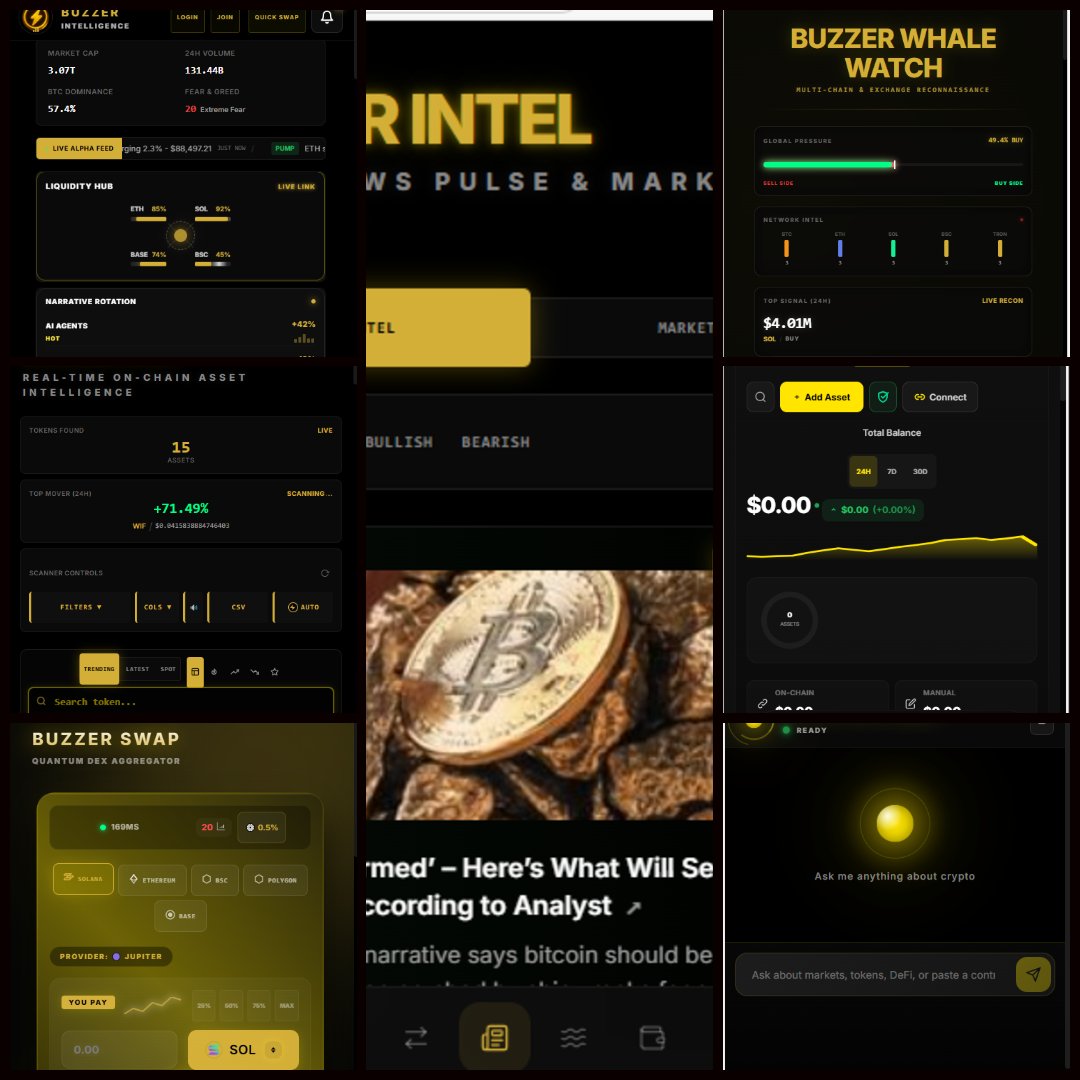1080x1080 pixels.
Task: Click the ETH 85% liquidity bar
Action: (x=149, y=219)
